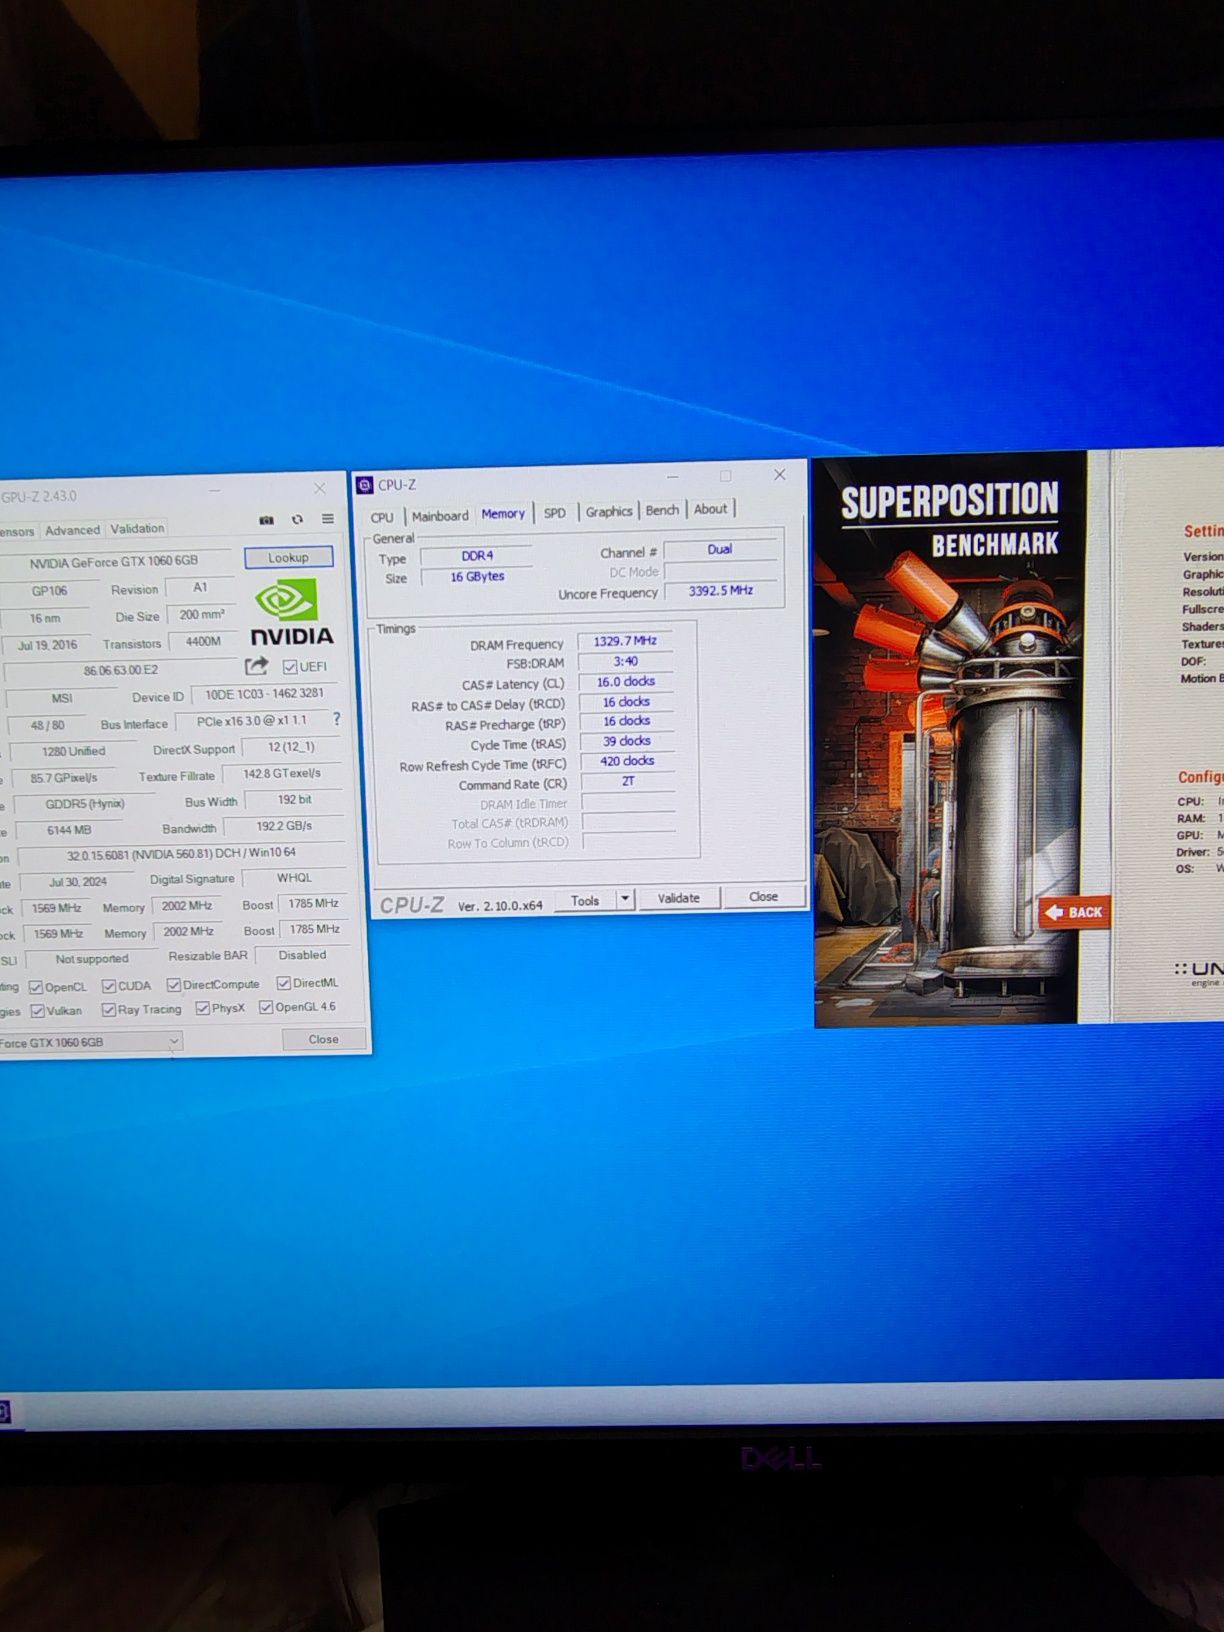Click the Validate button in CPU-Z
The width and height of the screenshot is (1224, 1632).
point(679,898)
